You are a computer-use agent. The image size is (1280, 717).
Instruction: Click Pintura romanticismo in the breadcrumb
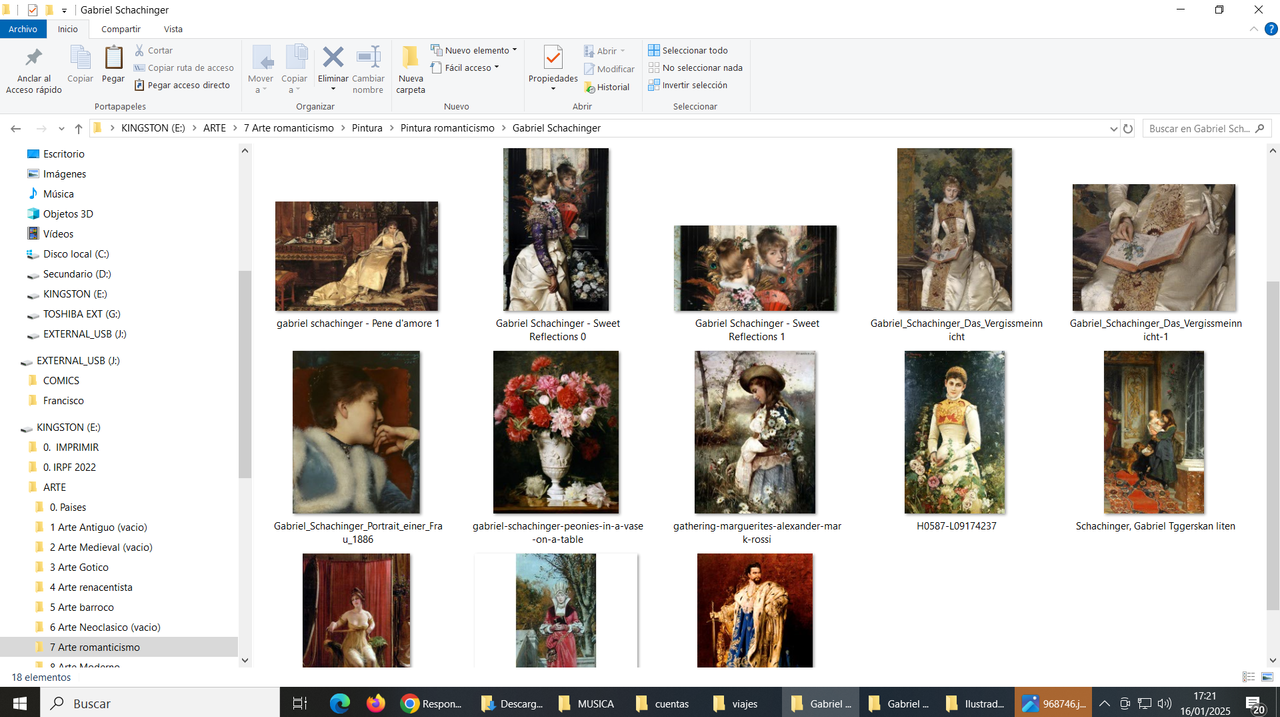(x=447, y=129)
